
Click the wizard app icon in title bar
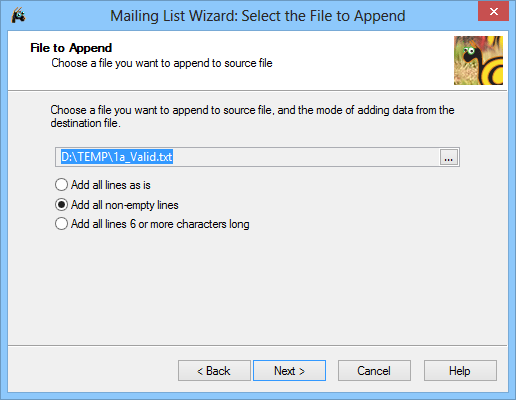coord(18,16)
